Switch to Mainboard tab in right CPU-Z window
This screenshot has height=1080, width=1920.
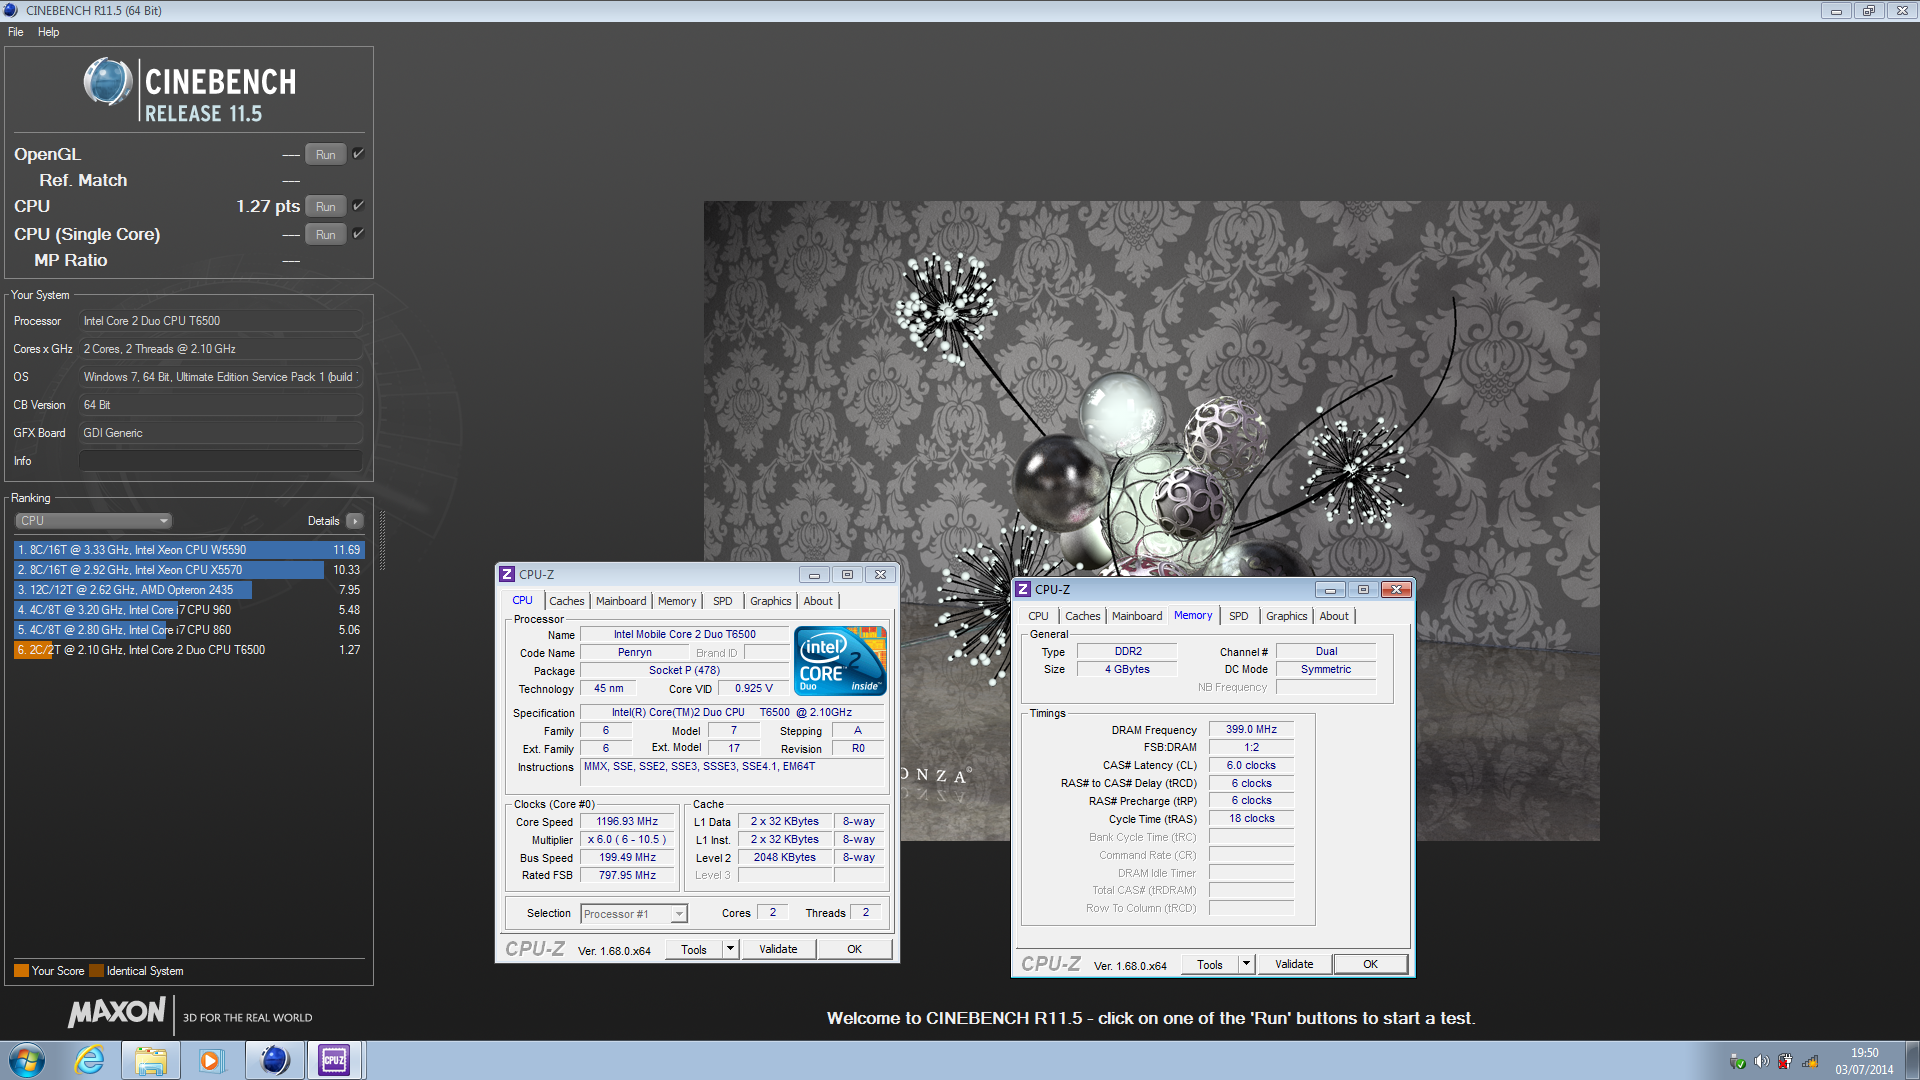point(1137,616)
